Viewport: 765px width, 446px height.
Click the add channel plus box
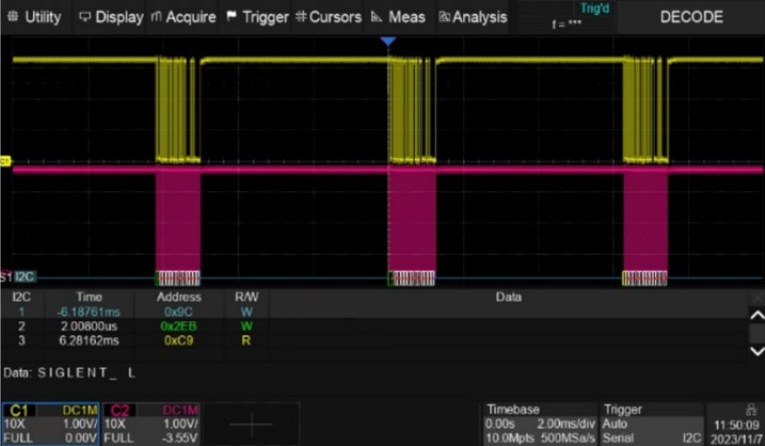pyautogui.click(x=251, y=424)
